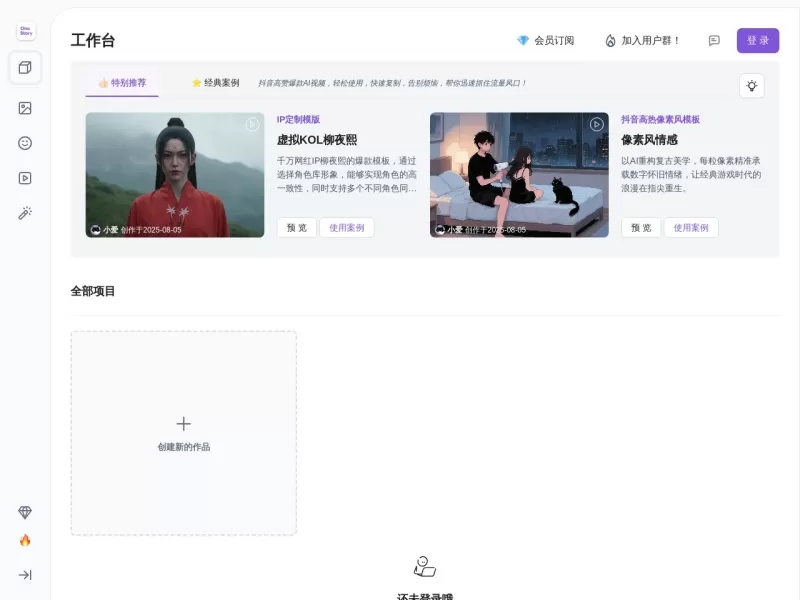The height and width of the screenshot is (600, 800).
Task: Open the video icon in the sidebar
Action: [25, 177]
